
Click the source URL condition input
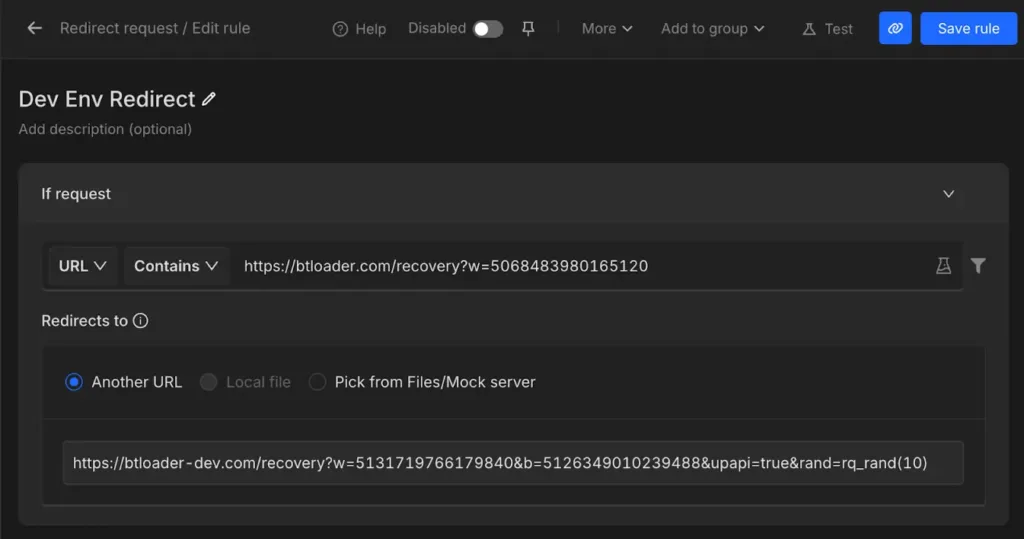point(581,266)
